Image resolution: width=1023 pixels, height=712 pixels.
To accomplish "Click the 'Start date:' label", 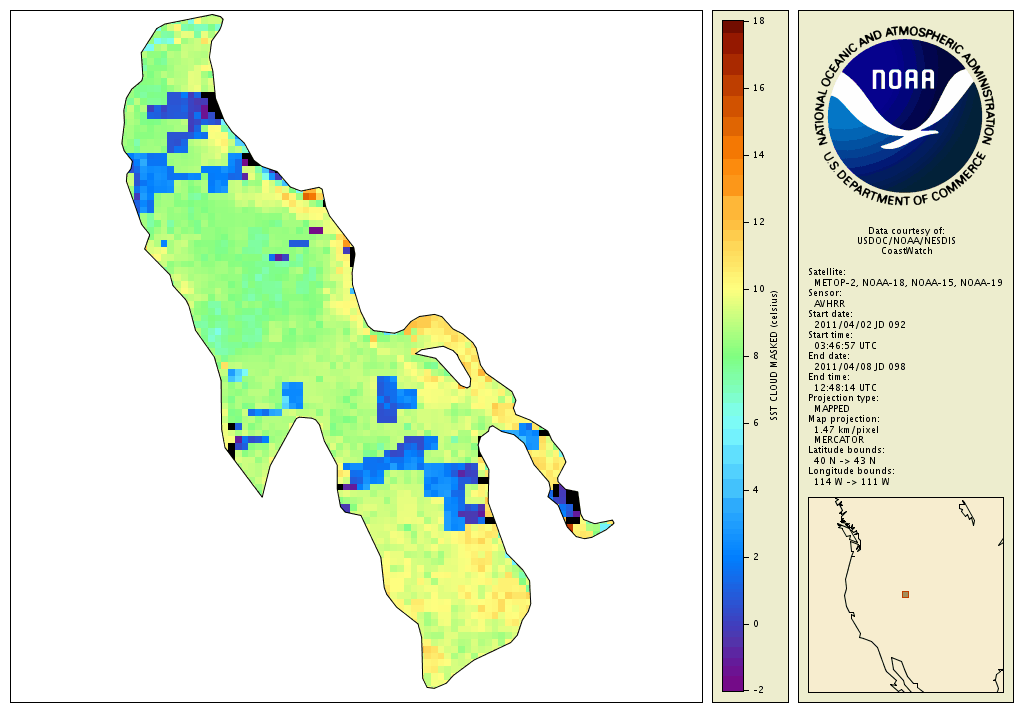I will coord(830,314).
